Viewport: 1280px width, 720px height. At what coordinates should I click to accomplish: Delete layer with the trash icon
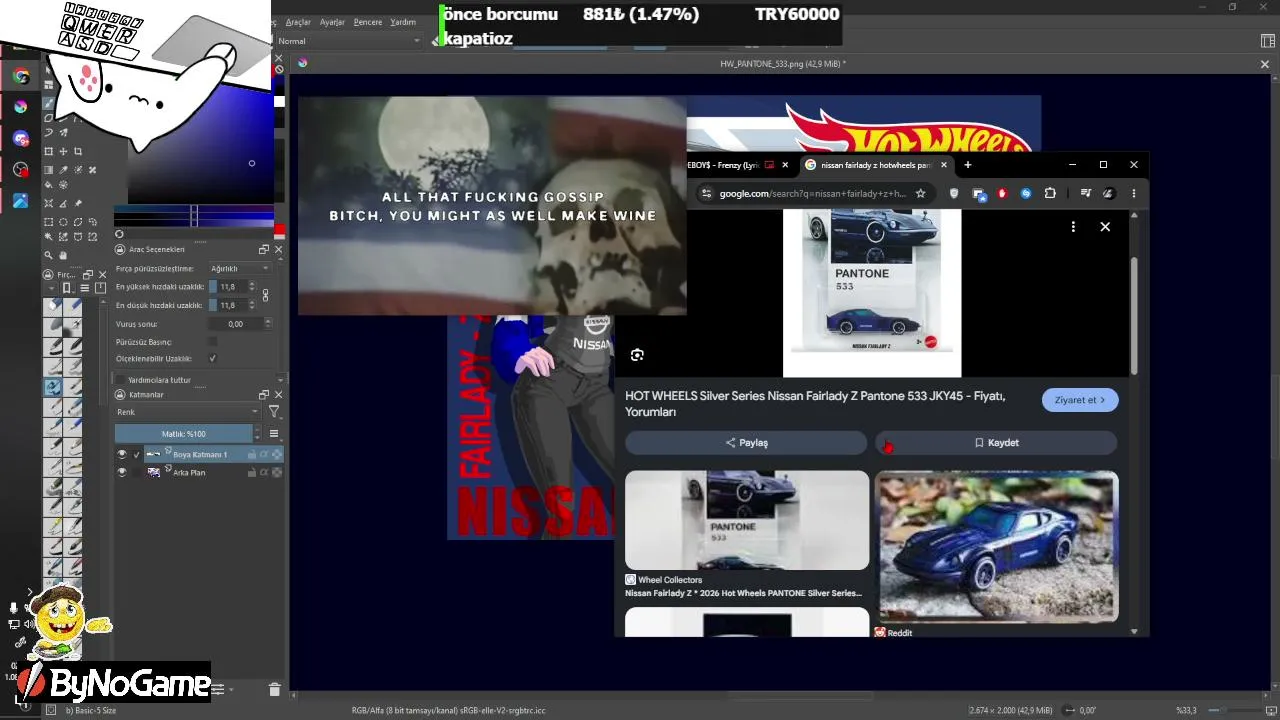pos(275,689)
